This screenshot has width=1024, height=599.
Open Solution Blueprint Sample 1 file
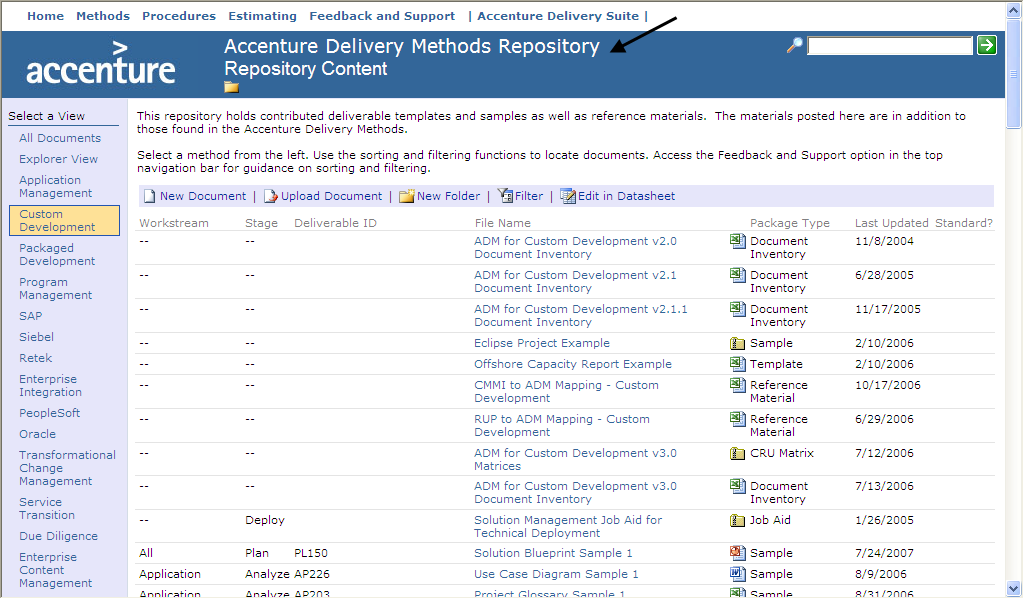coord(553,553)
